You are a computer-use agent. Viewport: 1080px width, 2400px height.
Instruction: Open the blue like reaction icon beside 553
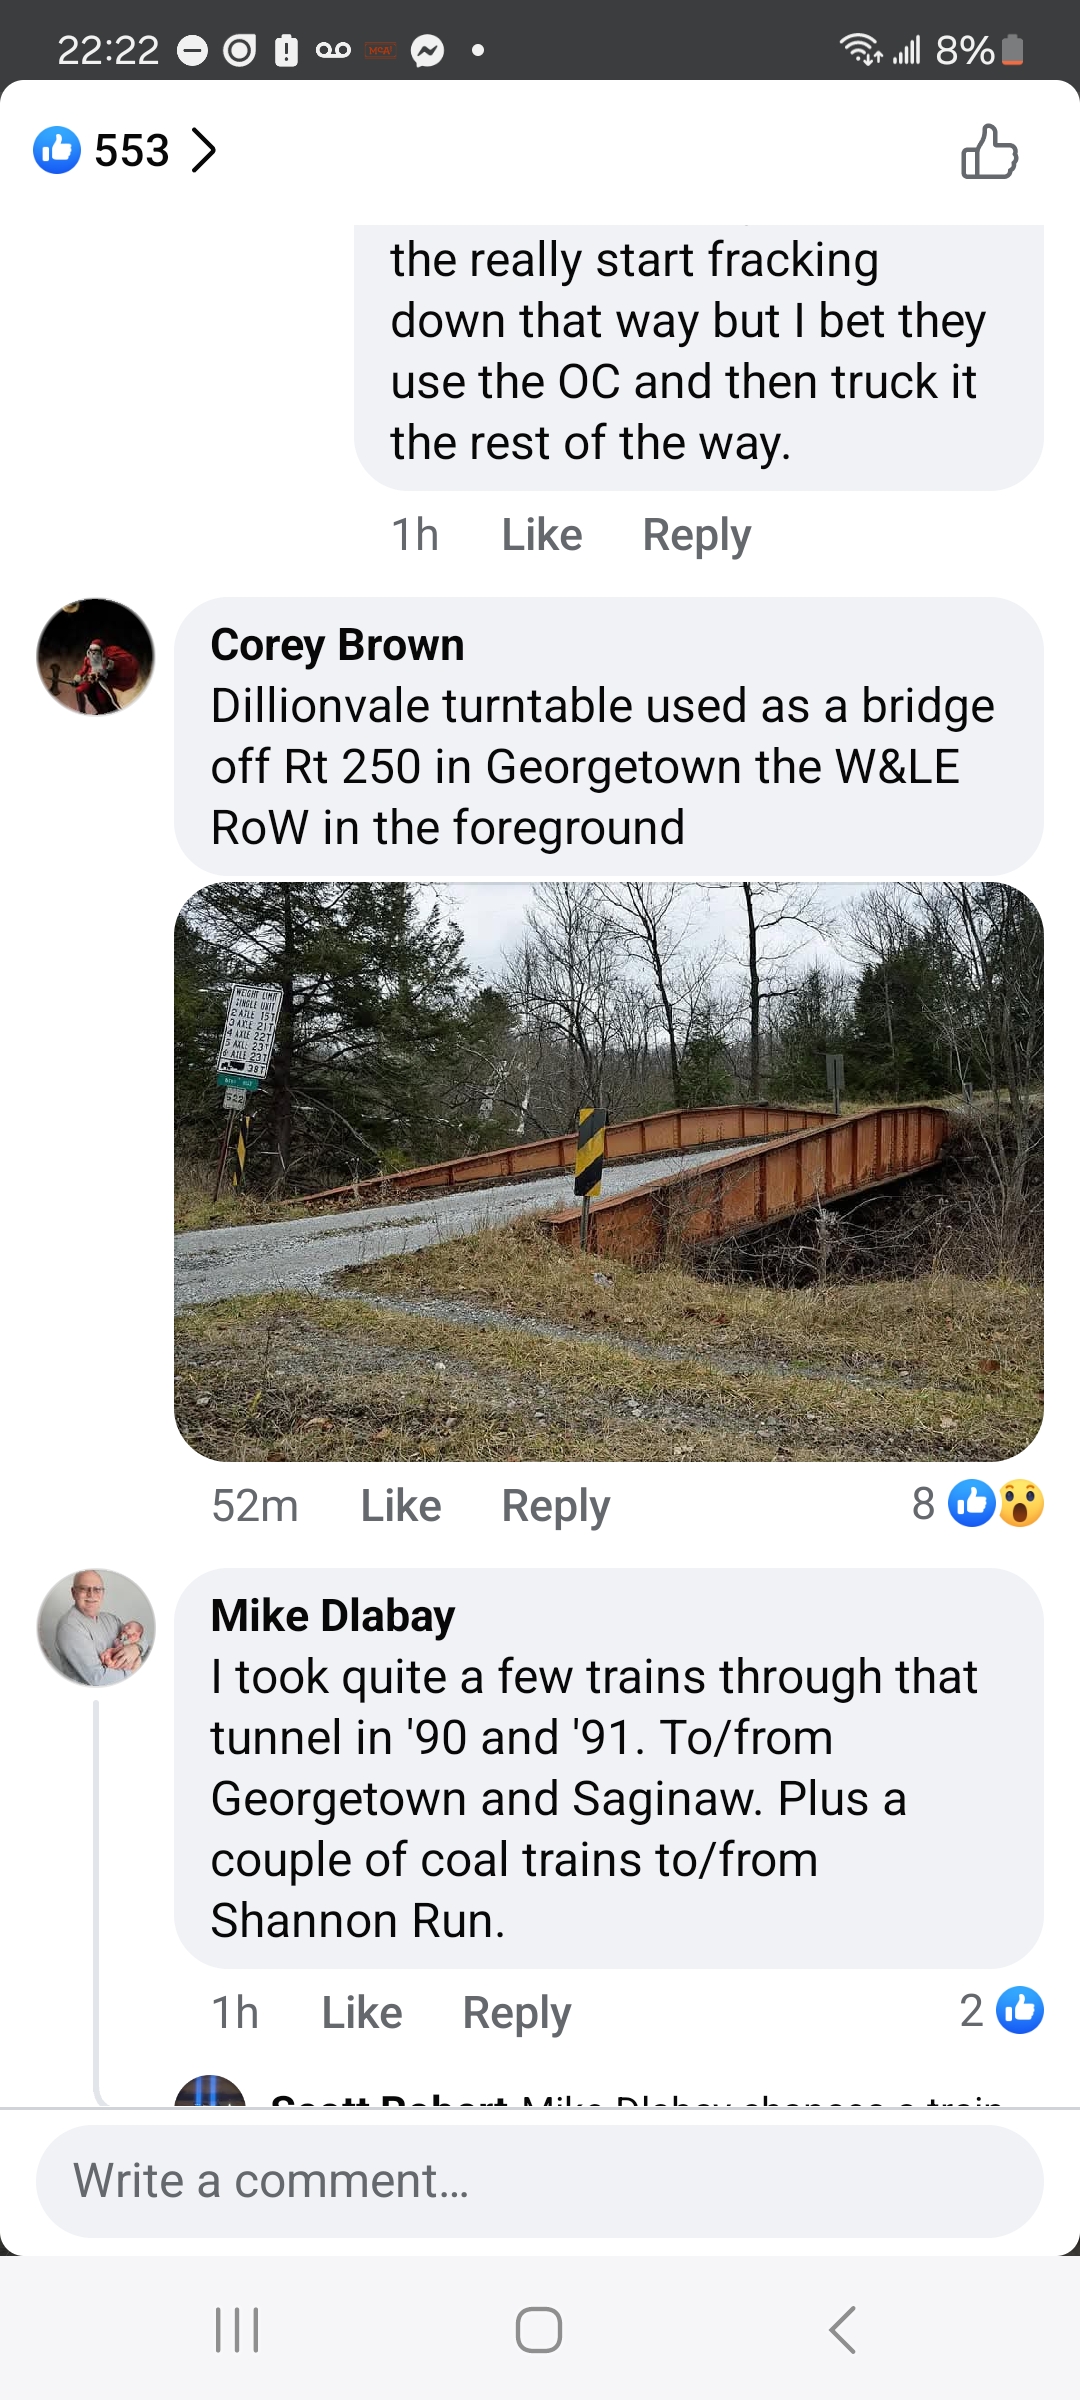[57, 150]
